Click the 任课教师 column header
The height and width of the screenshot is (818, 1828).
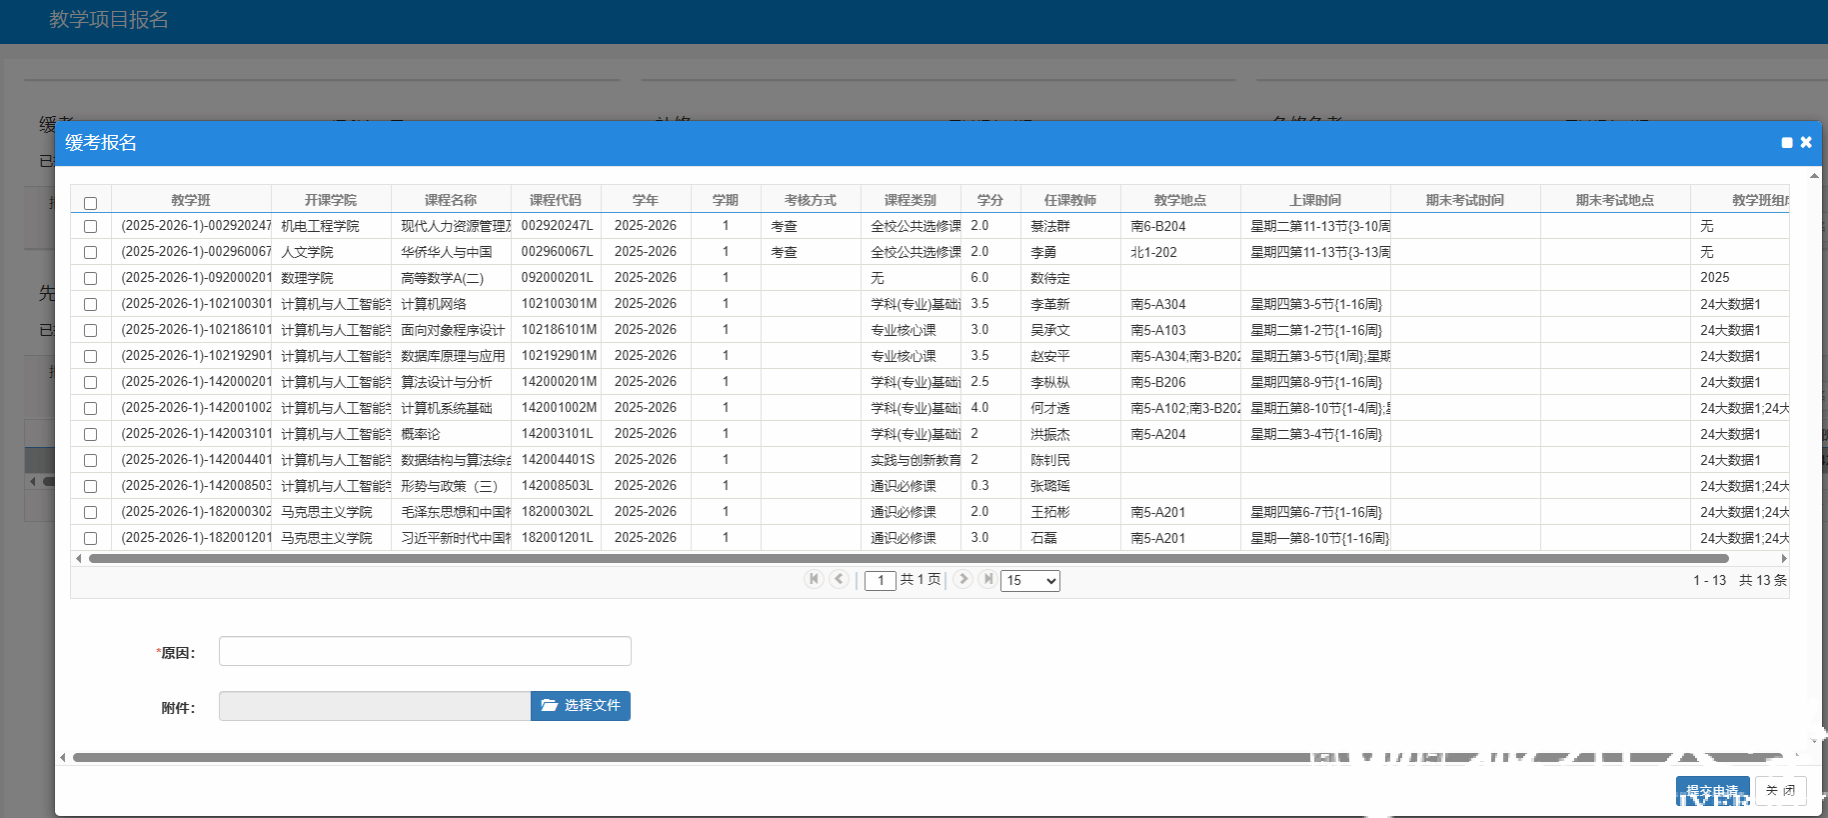[1070, 200]
